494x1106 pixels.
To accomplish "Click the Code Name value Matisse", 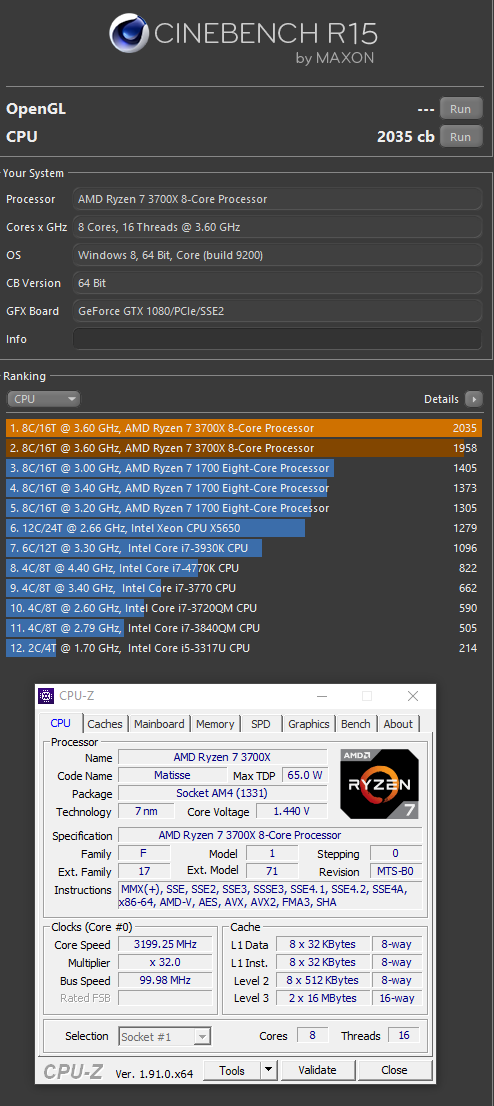I will [171, 775].
